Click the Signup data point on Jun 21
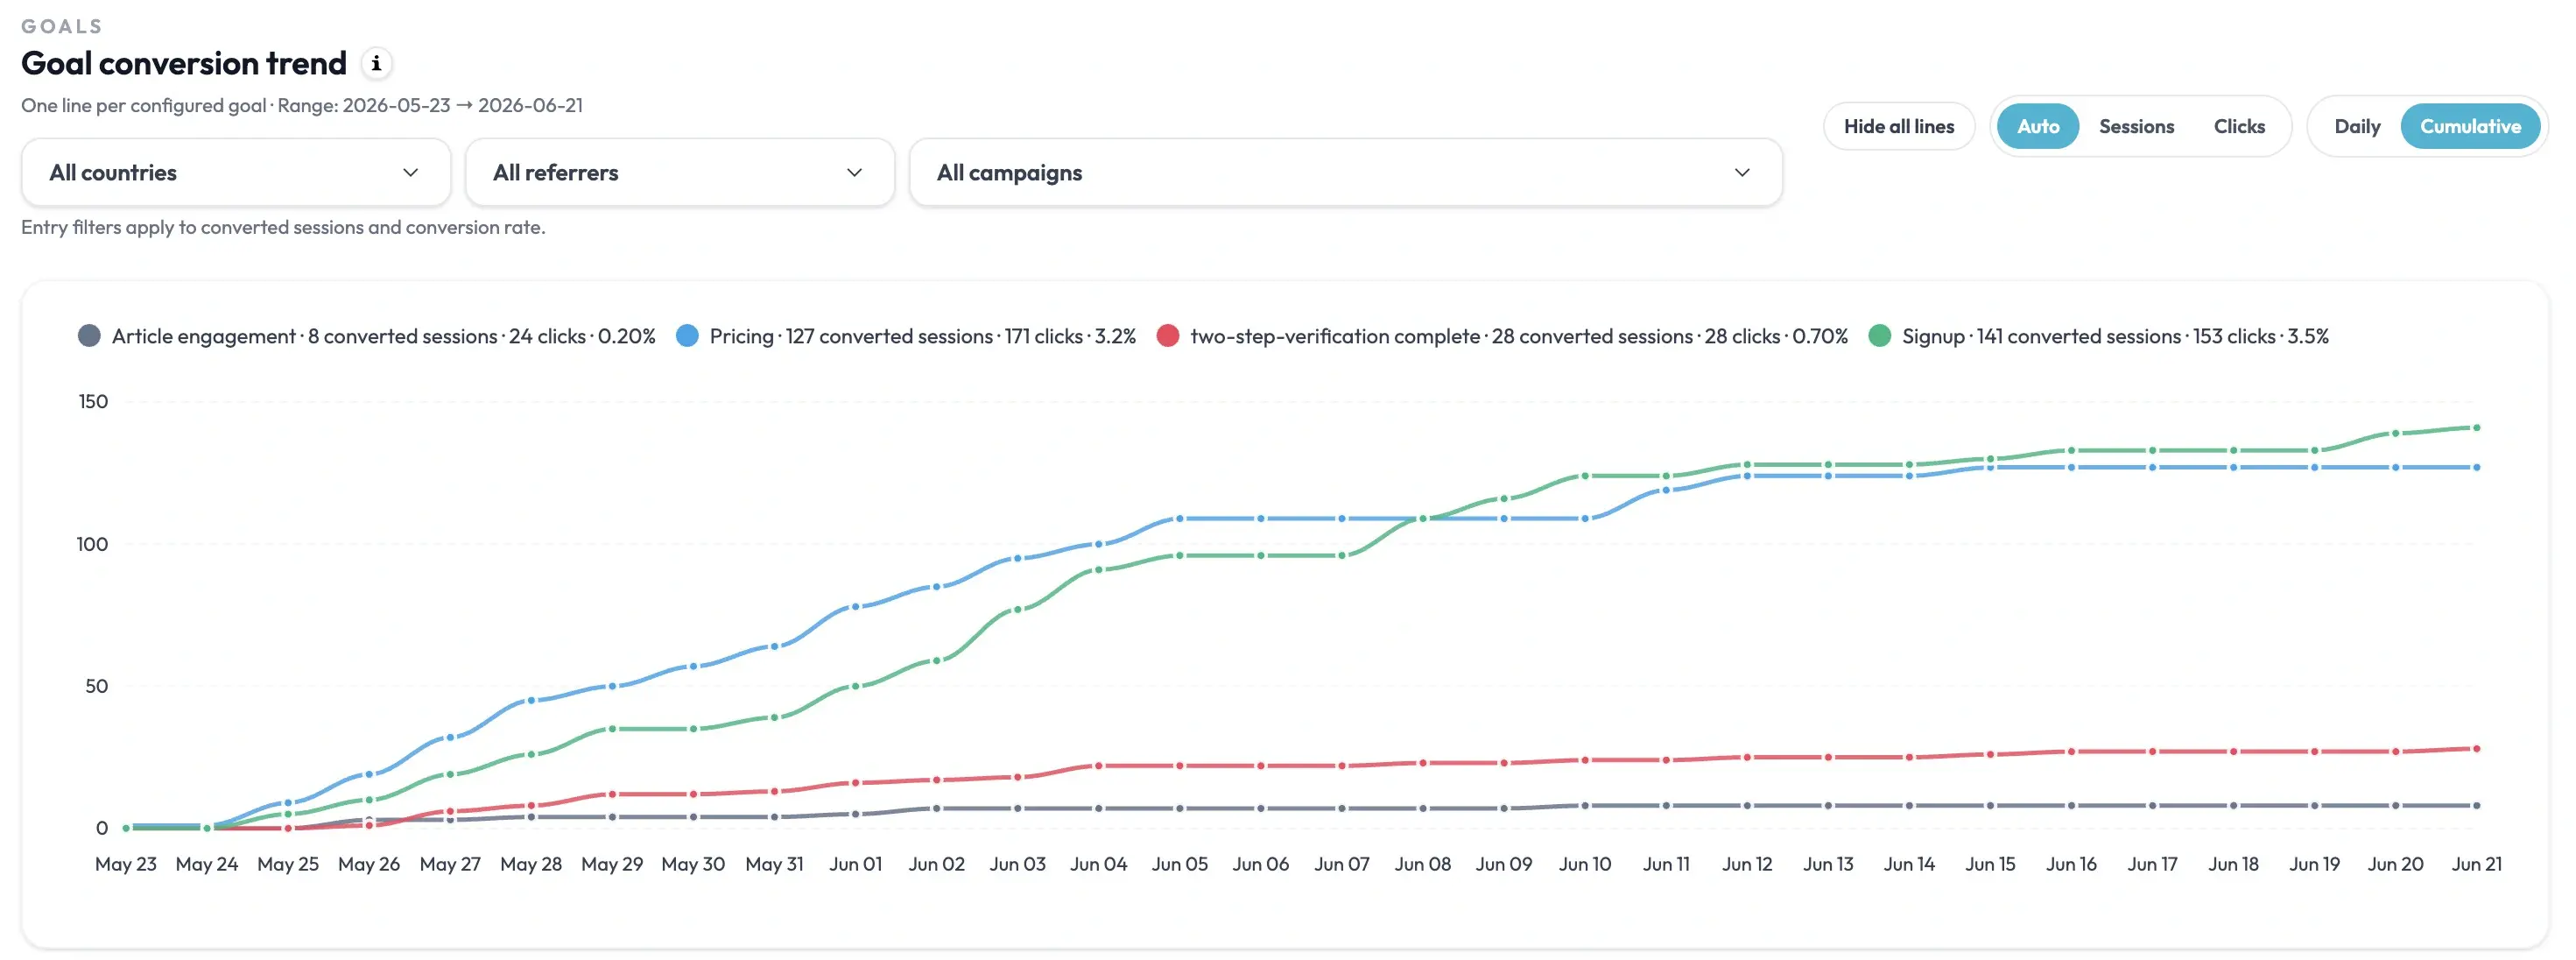 point(2476,428)
